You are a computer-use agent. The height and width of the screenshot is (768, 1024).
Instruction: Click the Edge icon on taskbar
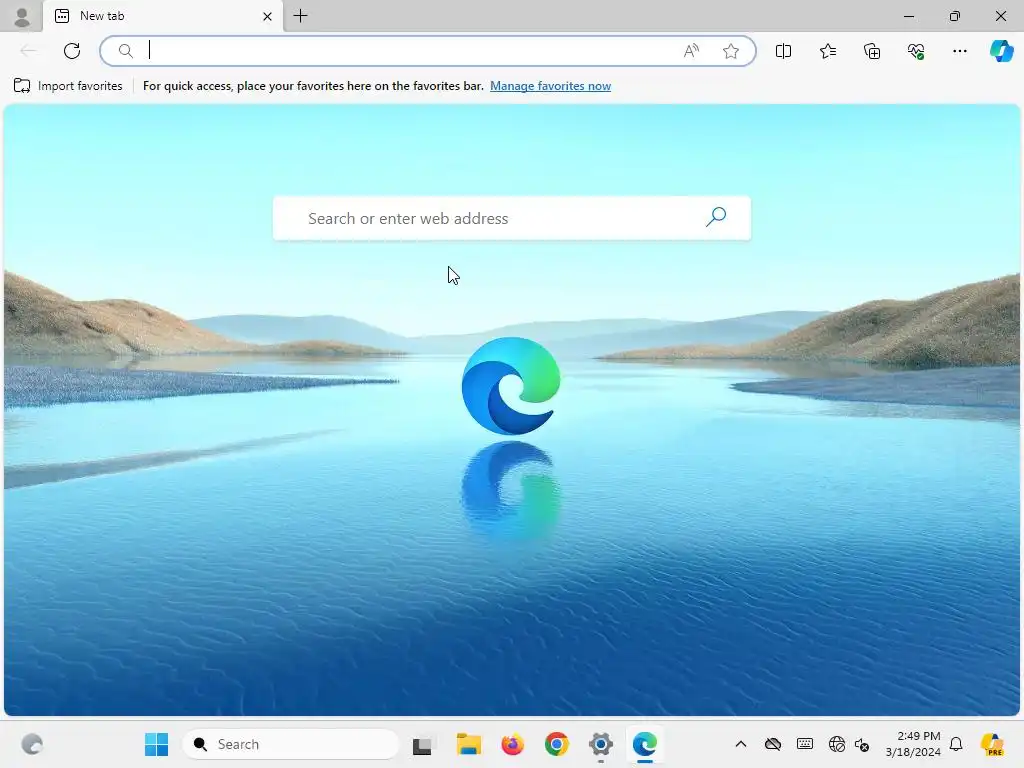[x=645, y=744]
